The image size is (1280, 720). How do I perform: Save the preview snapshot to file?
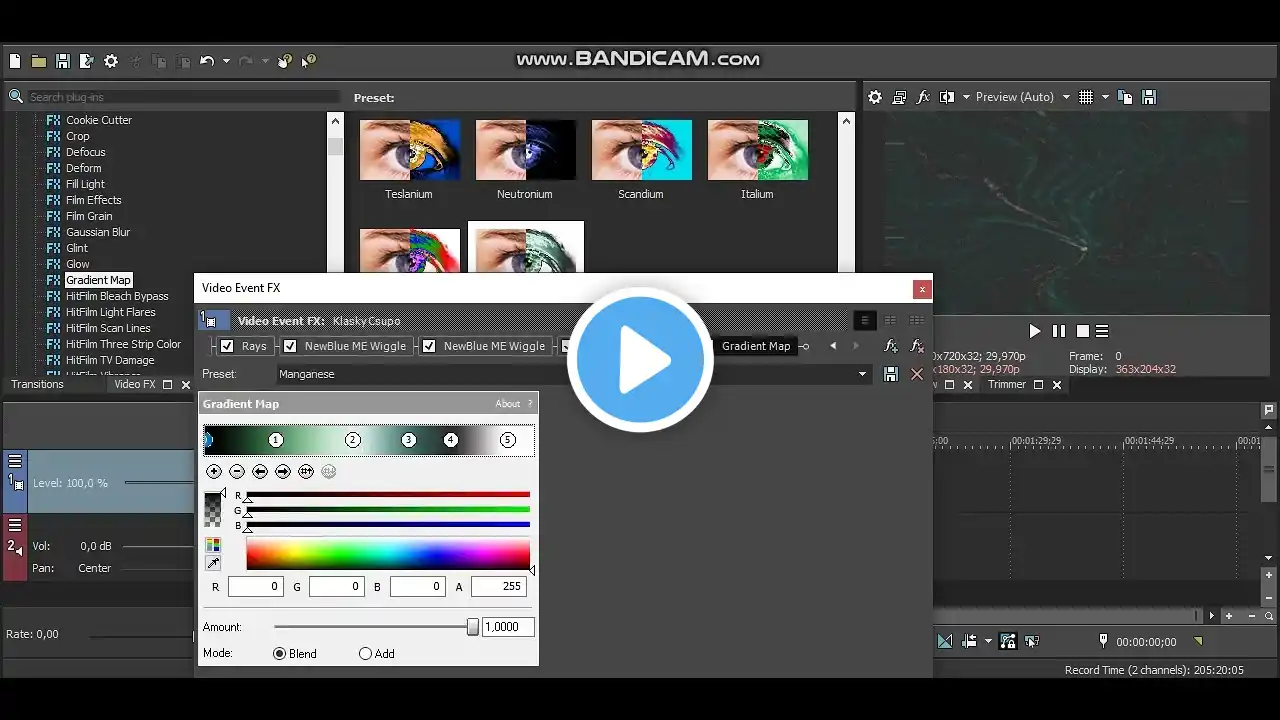click(x=1149, y=97)
